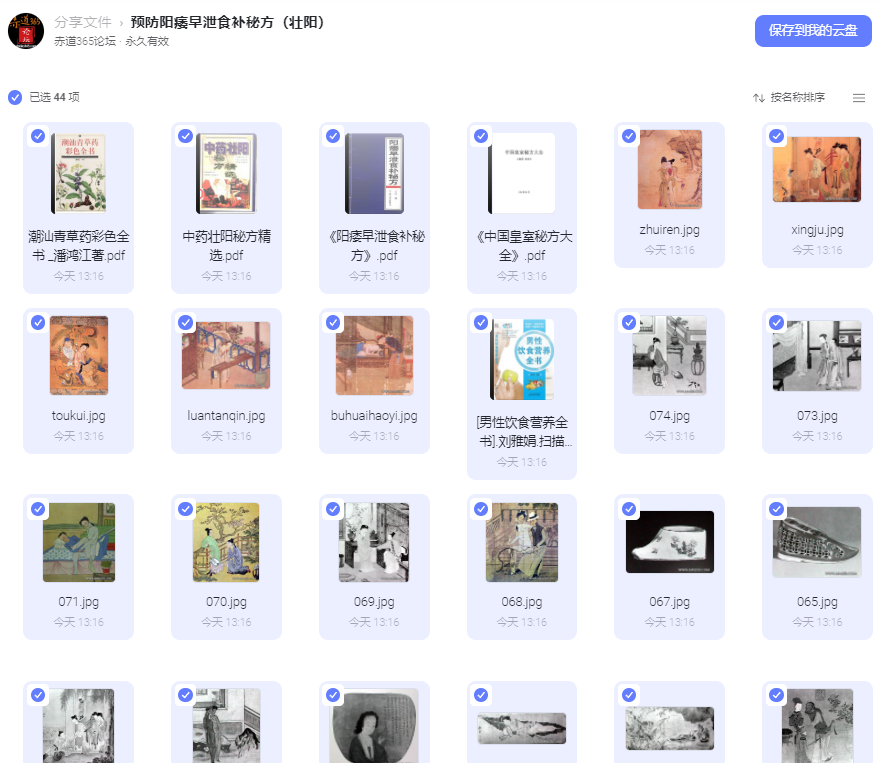The height and width of the screenshot is (763, 877).
Task: Open the 按名称排序 sort dropdown
Action: tap(789, 97)
